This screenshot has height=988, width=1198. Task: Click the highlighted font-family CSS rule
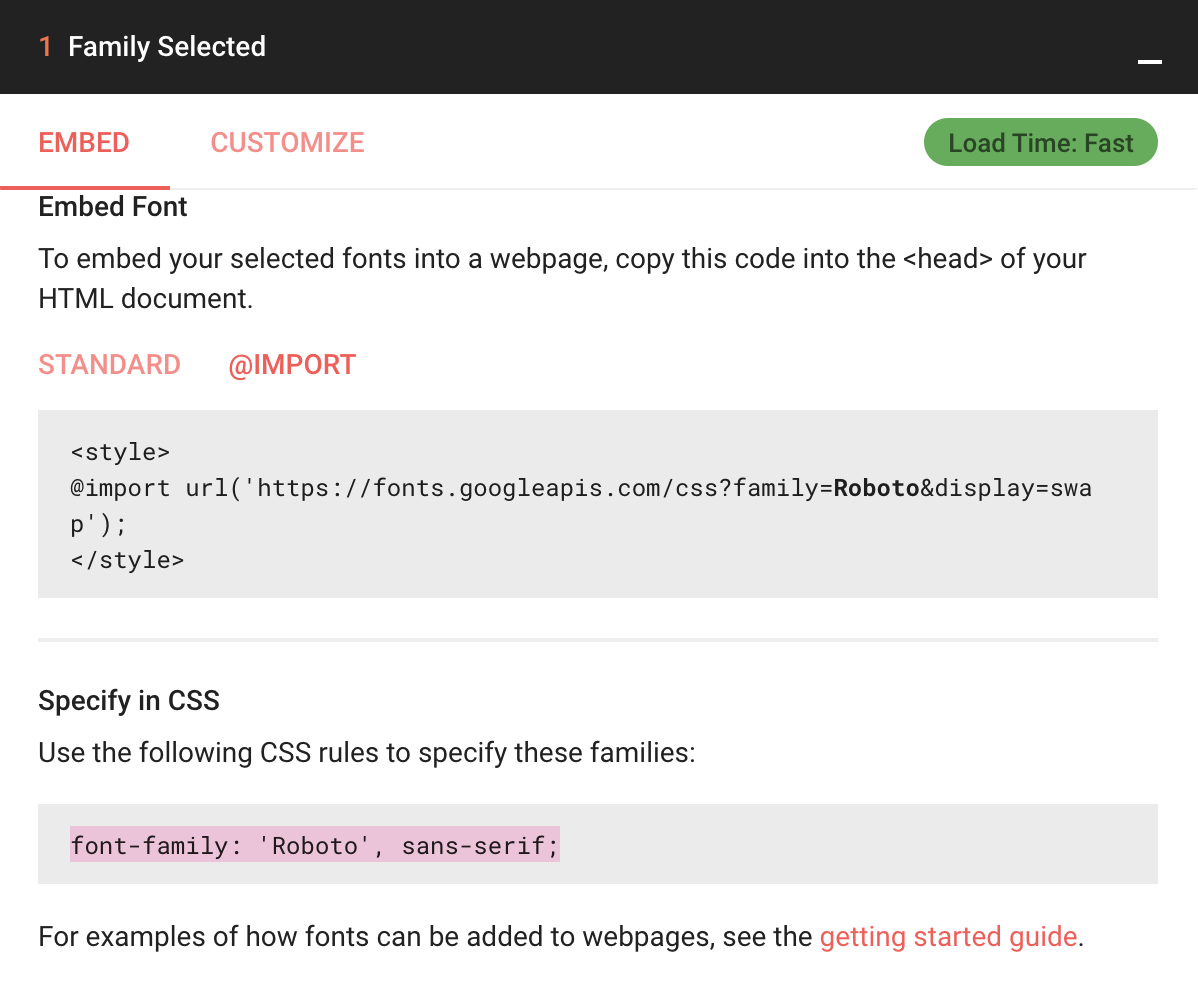(x=313, y=845)
